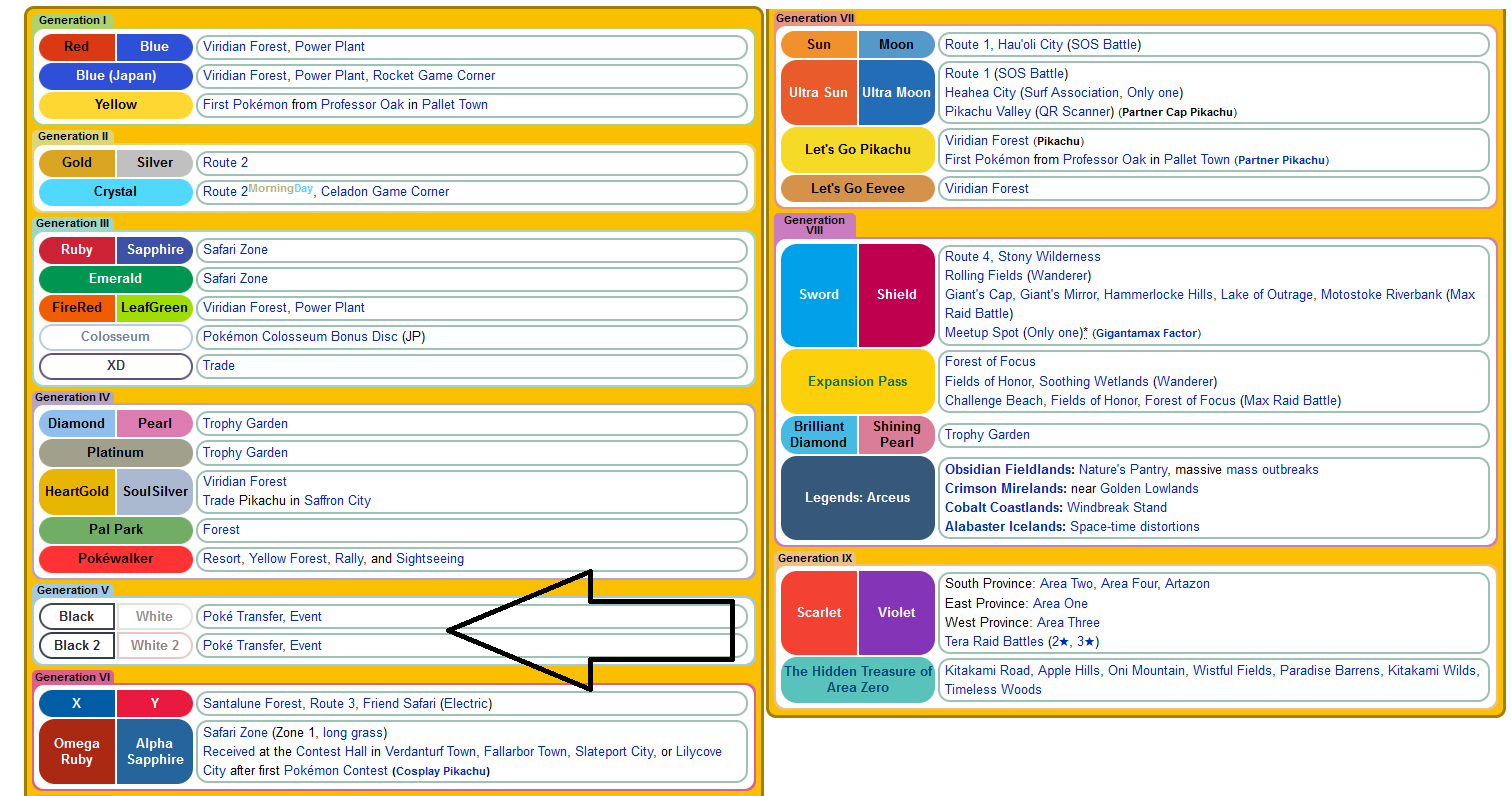Open the Friend Safari link
Viewport: 1511px width, 796px height.
(400, 704)
